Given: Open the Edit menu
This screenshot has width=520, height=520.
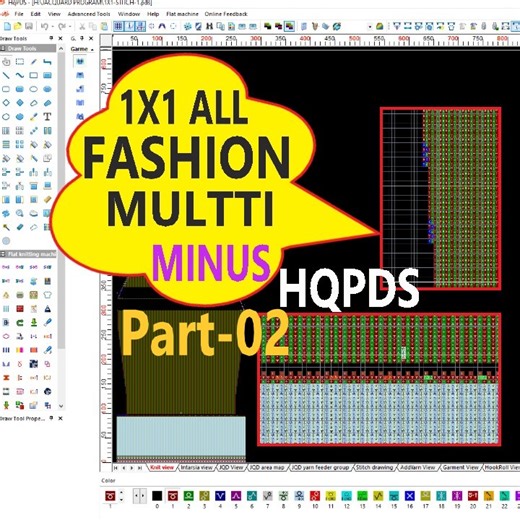Looking at the screenshot, I should point(35,14).
